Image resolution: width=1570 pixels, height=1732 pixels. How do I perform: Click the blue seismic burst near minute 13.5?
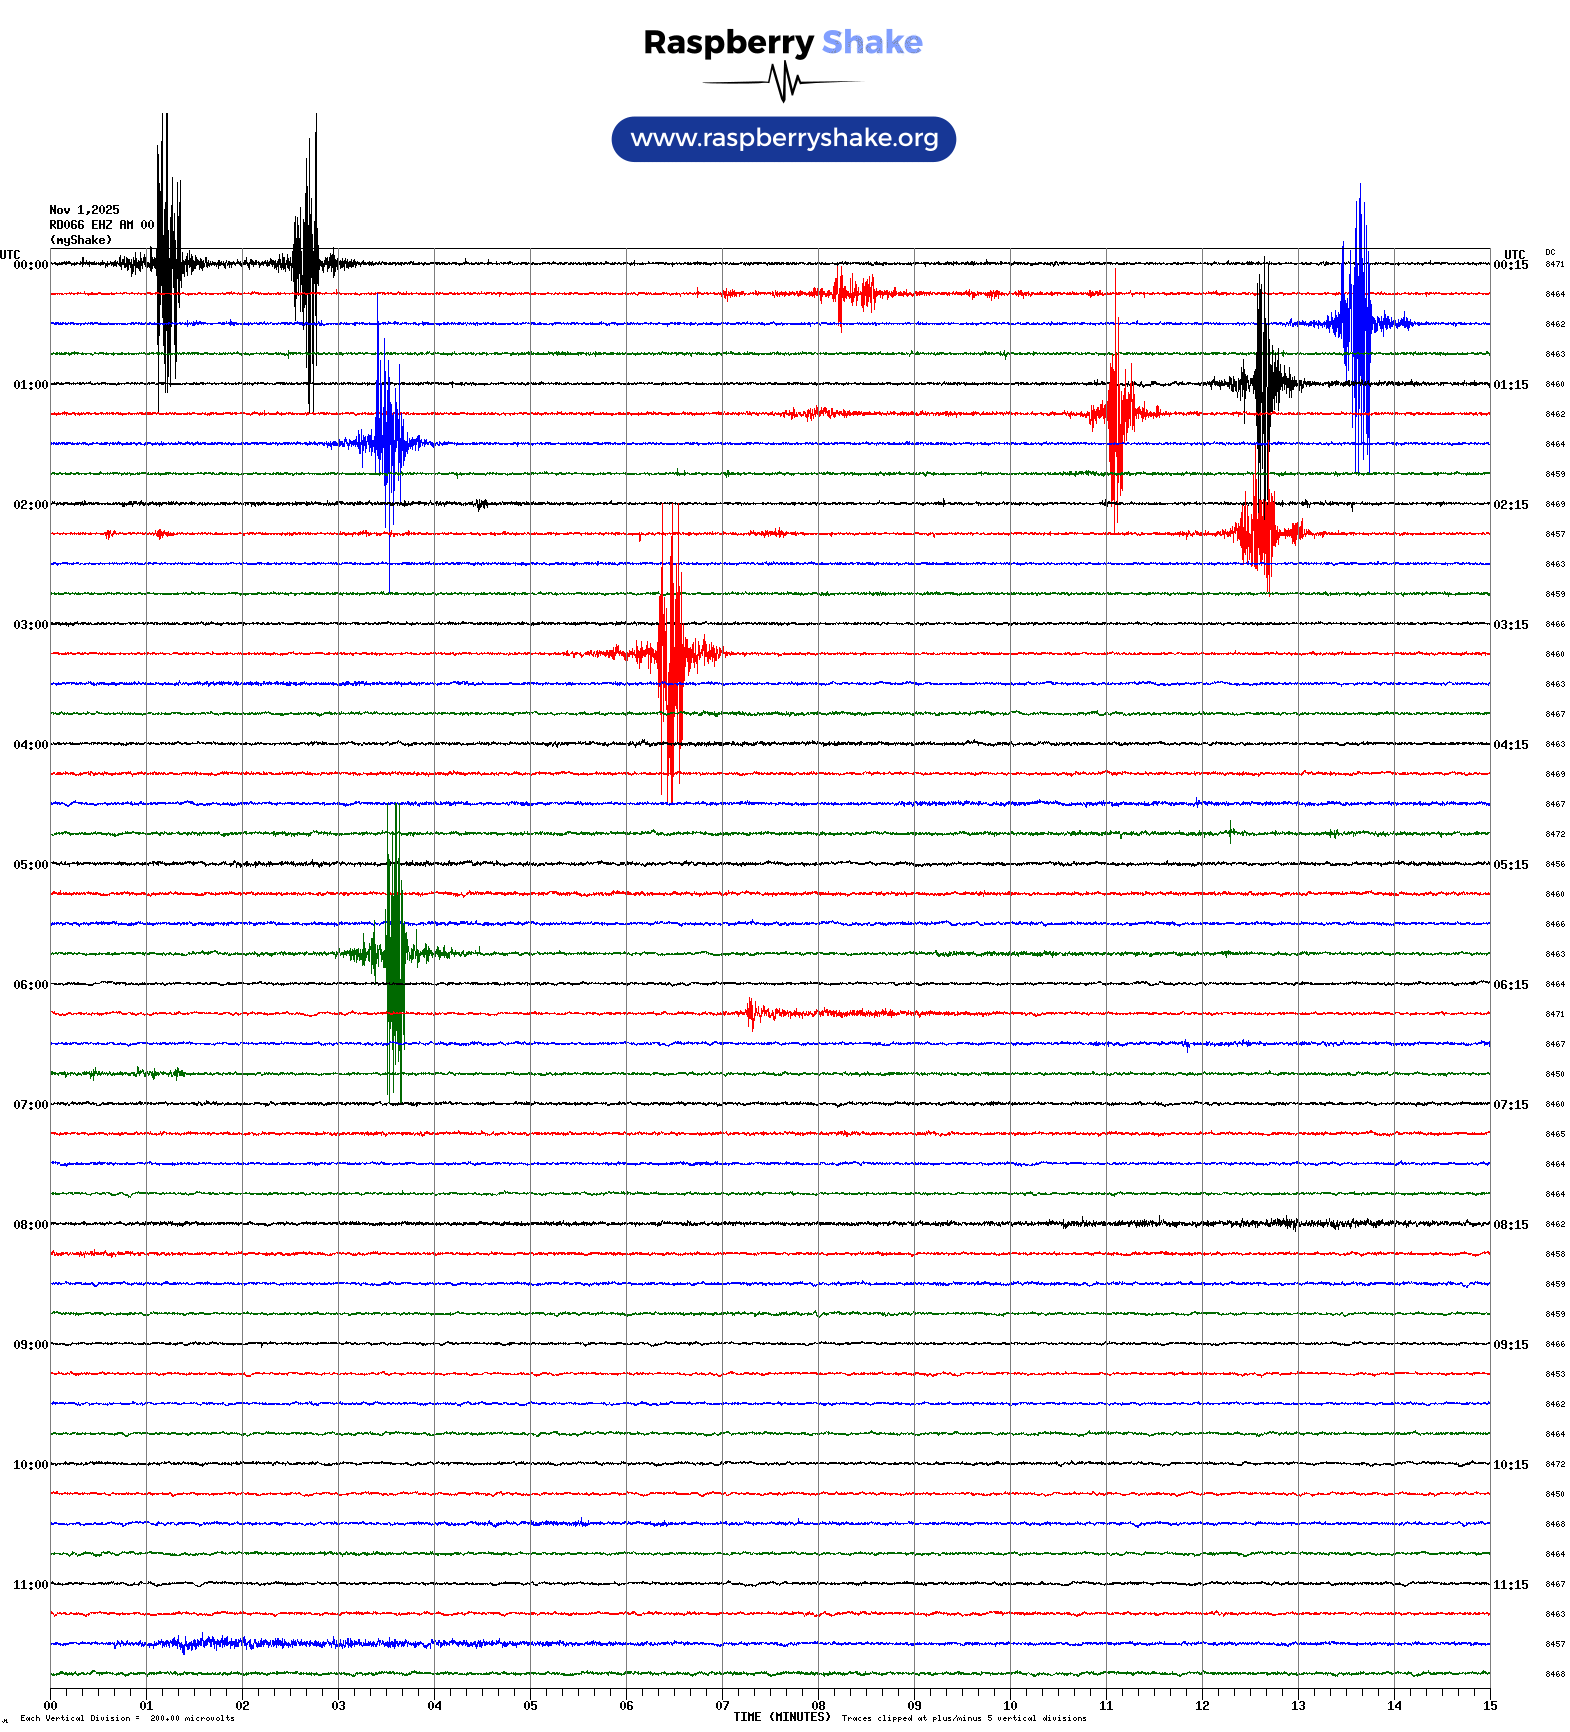(x=1359, y=323)
